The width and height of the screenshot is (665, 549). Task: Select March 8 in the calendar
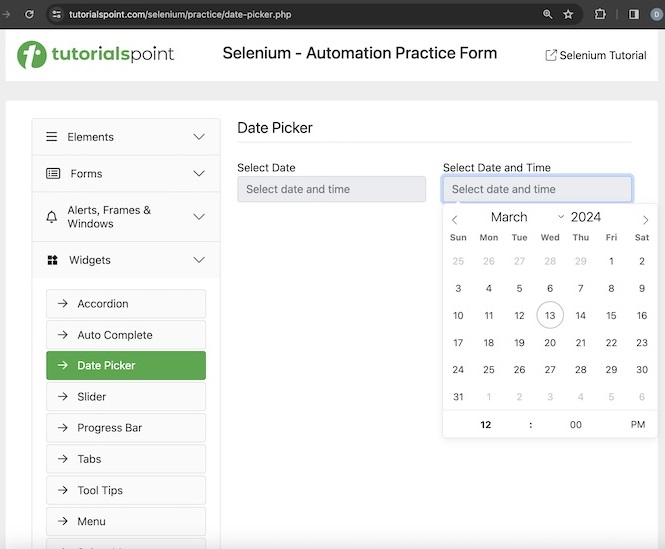click(x=611, y=288)
